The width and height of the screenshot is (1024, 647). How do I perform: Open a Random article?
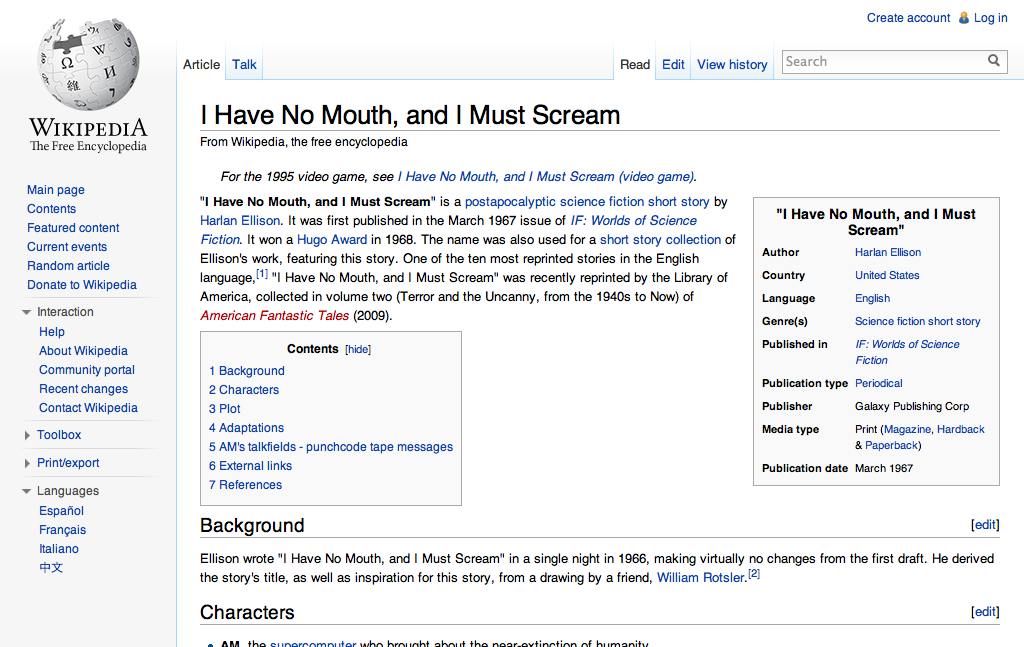click(x=68, y=266)
